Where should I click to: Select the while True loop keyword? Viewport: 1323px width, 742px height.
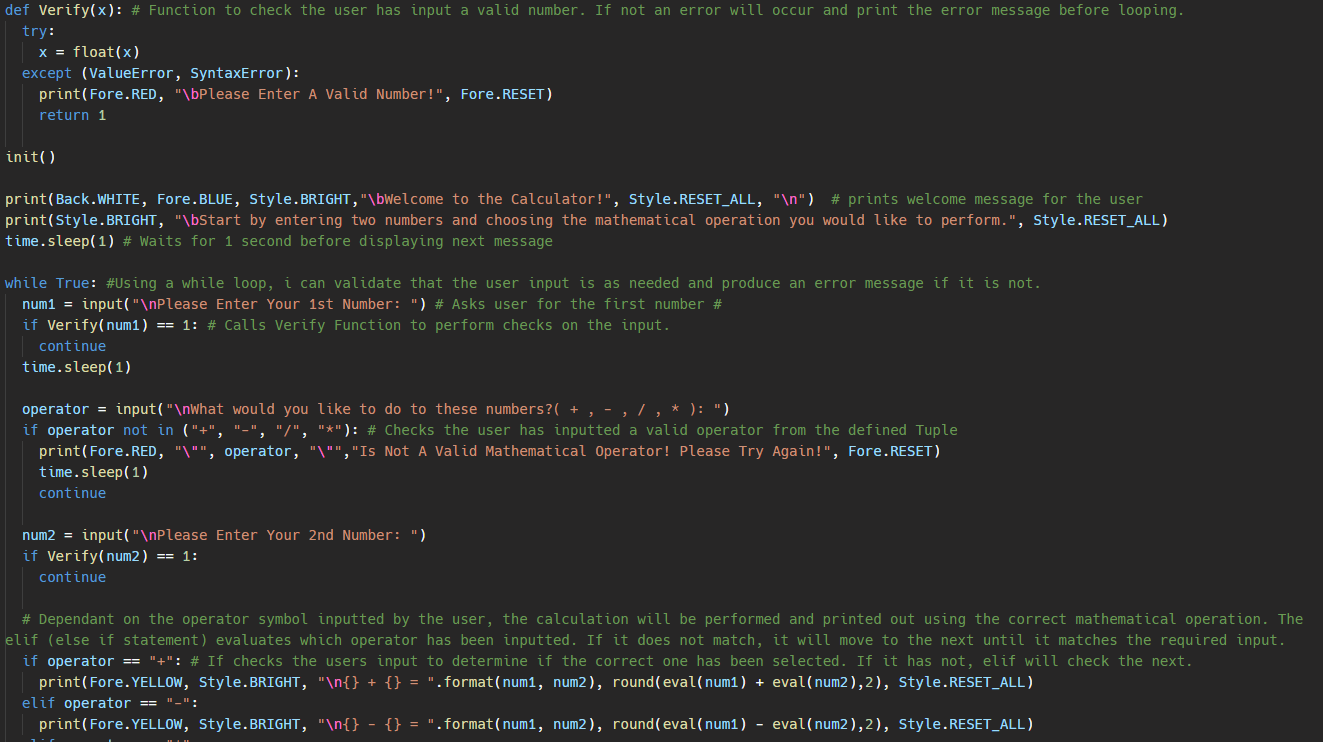(46, 282)
